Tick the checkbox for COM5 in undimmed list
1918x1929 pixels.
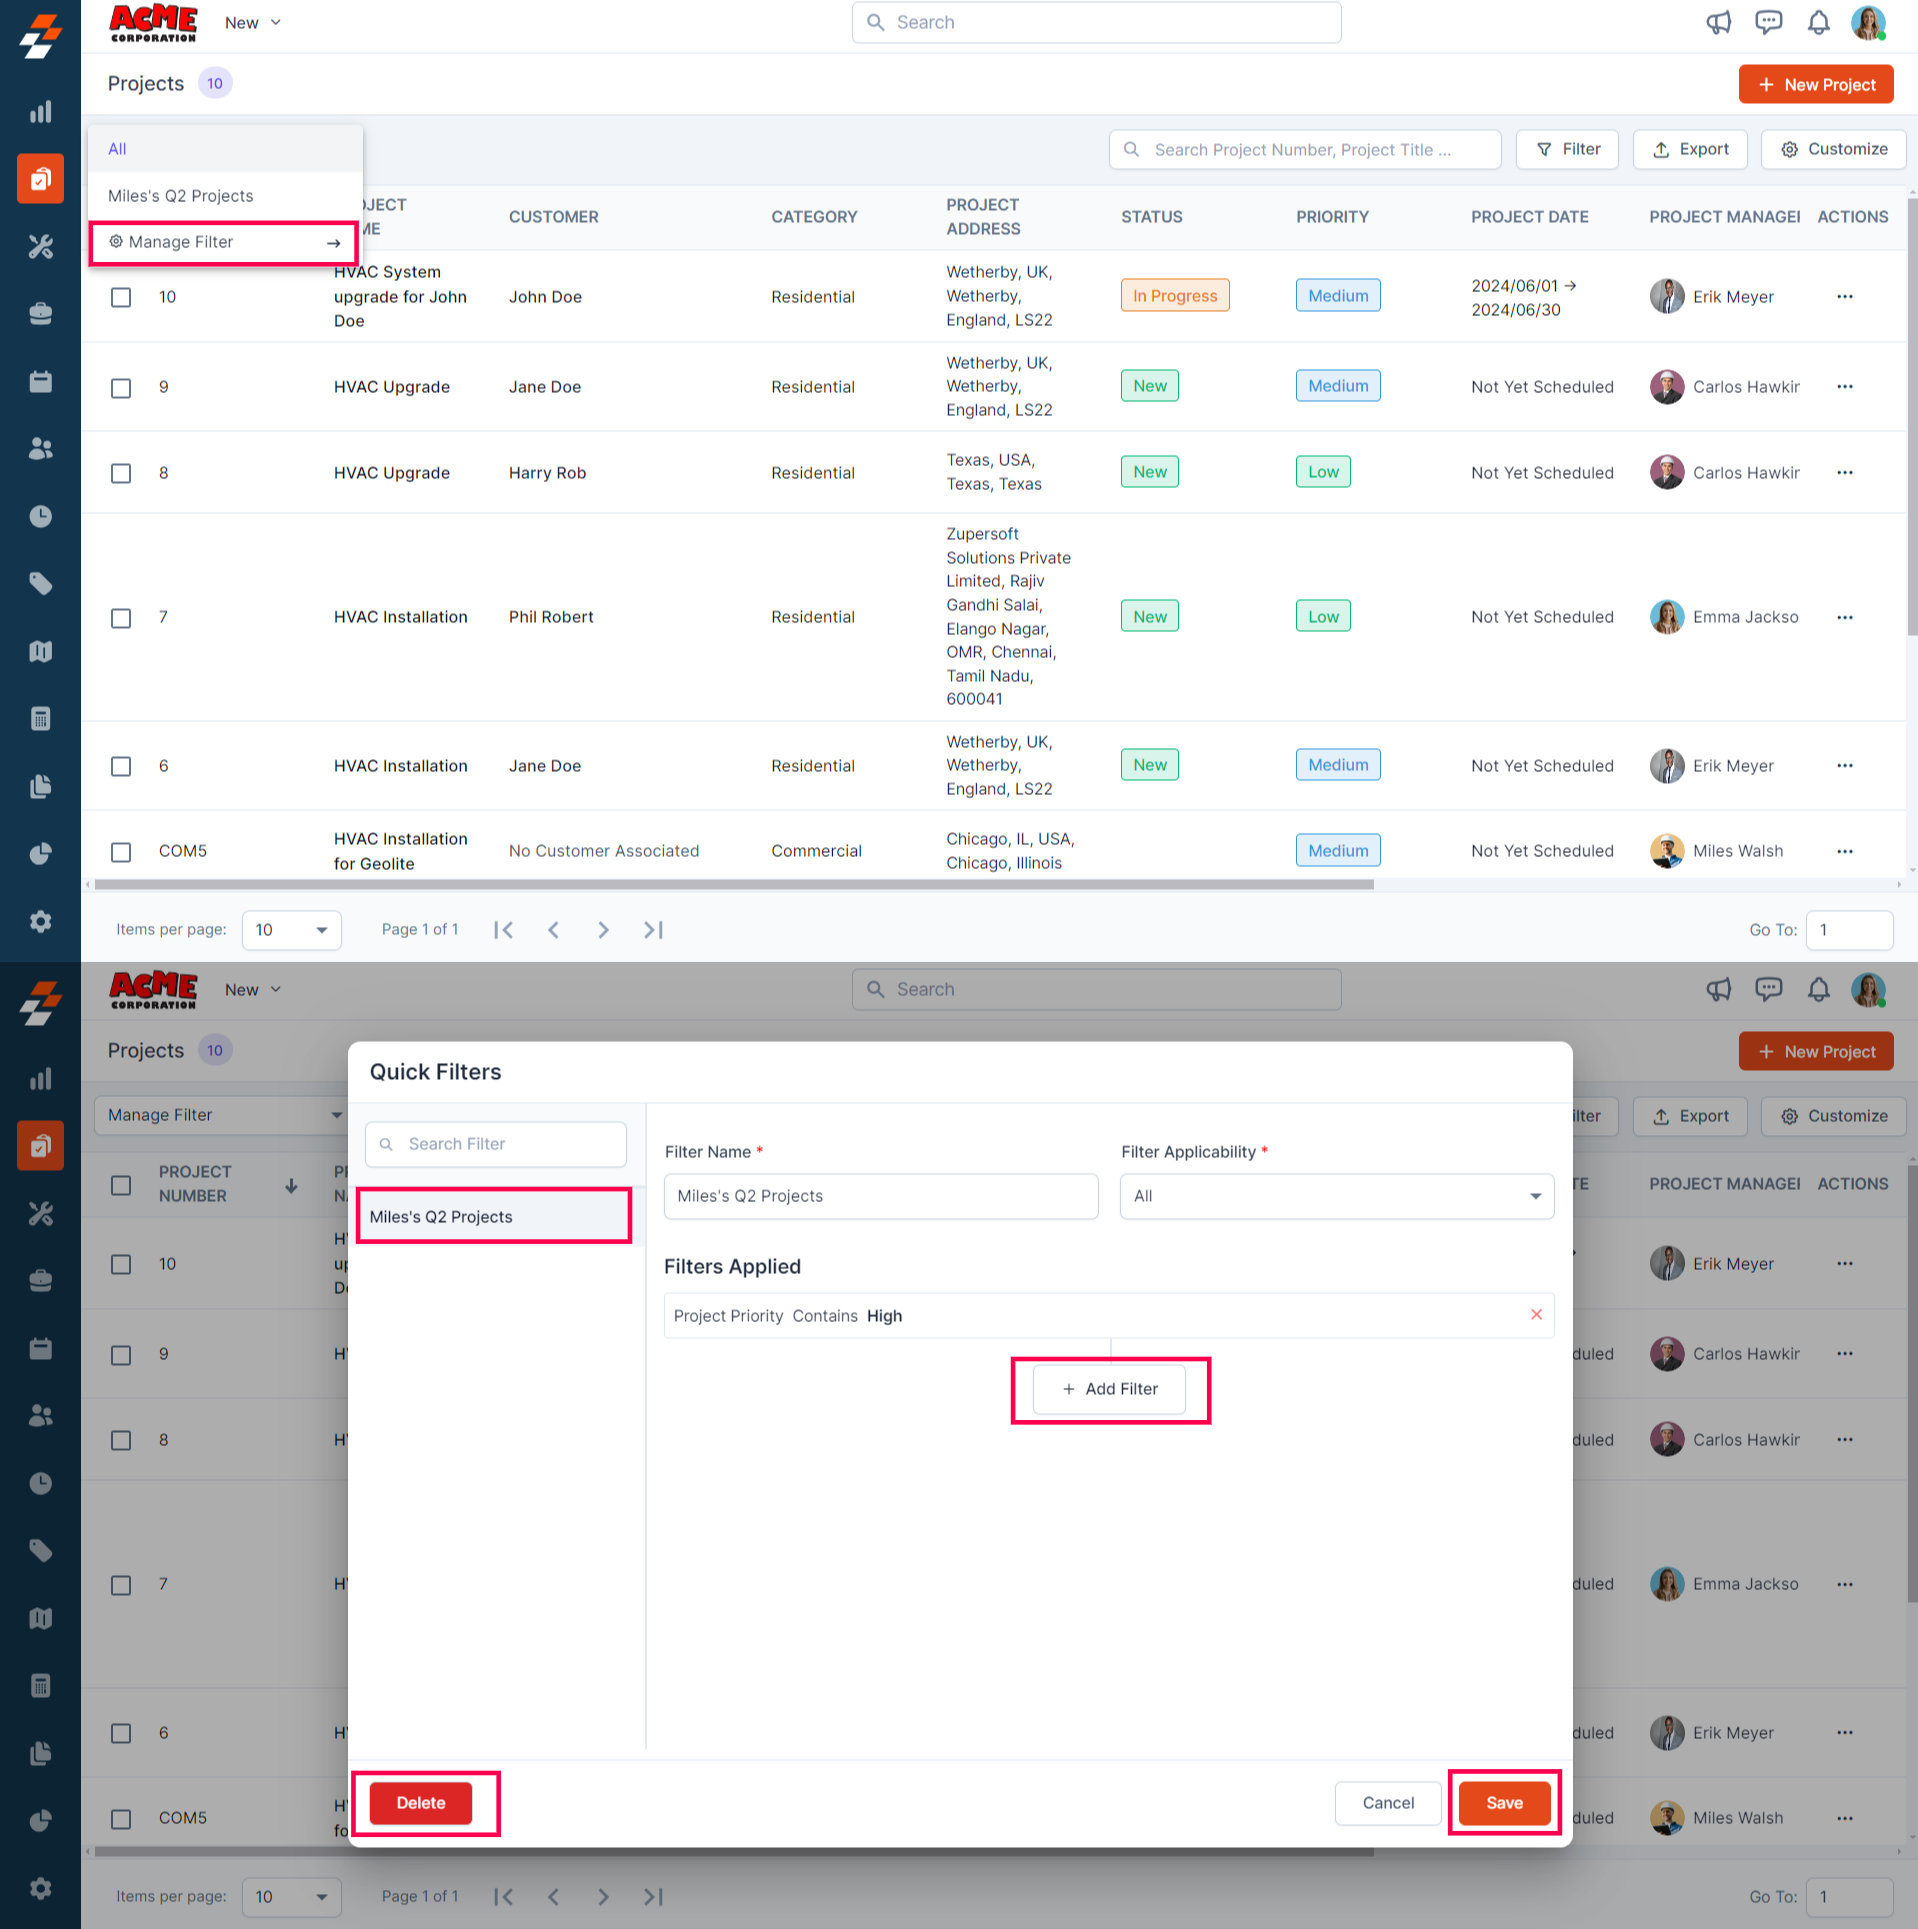121,852
